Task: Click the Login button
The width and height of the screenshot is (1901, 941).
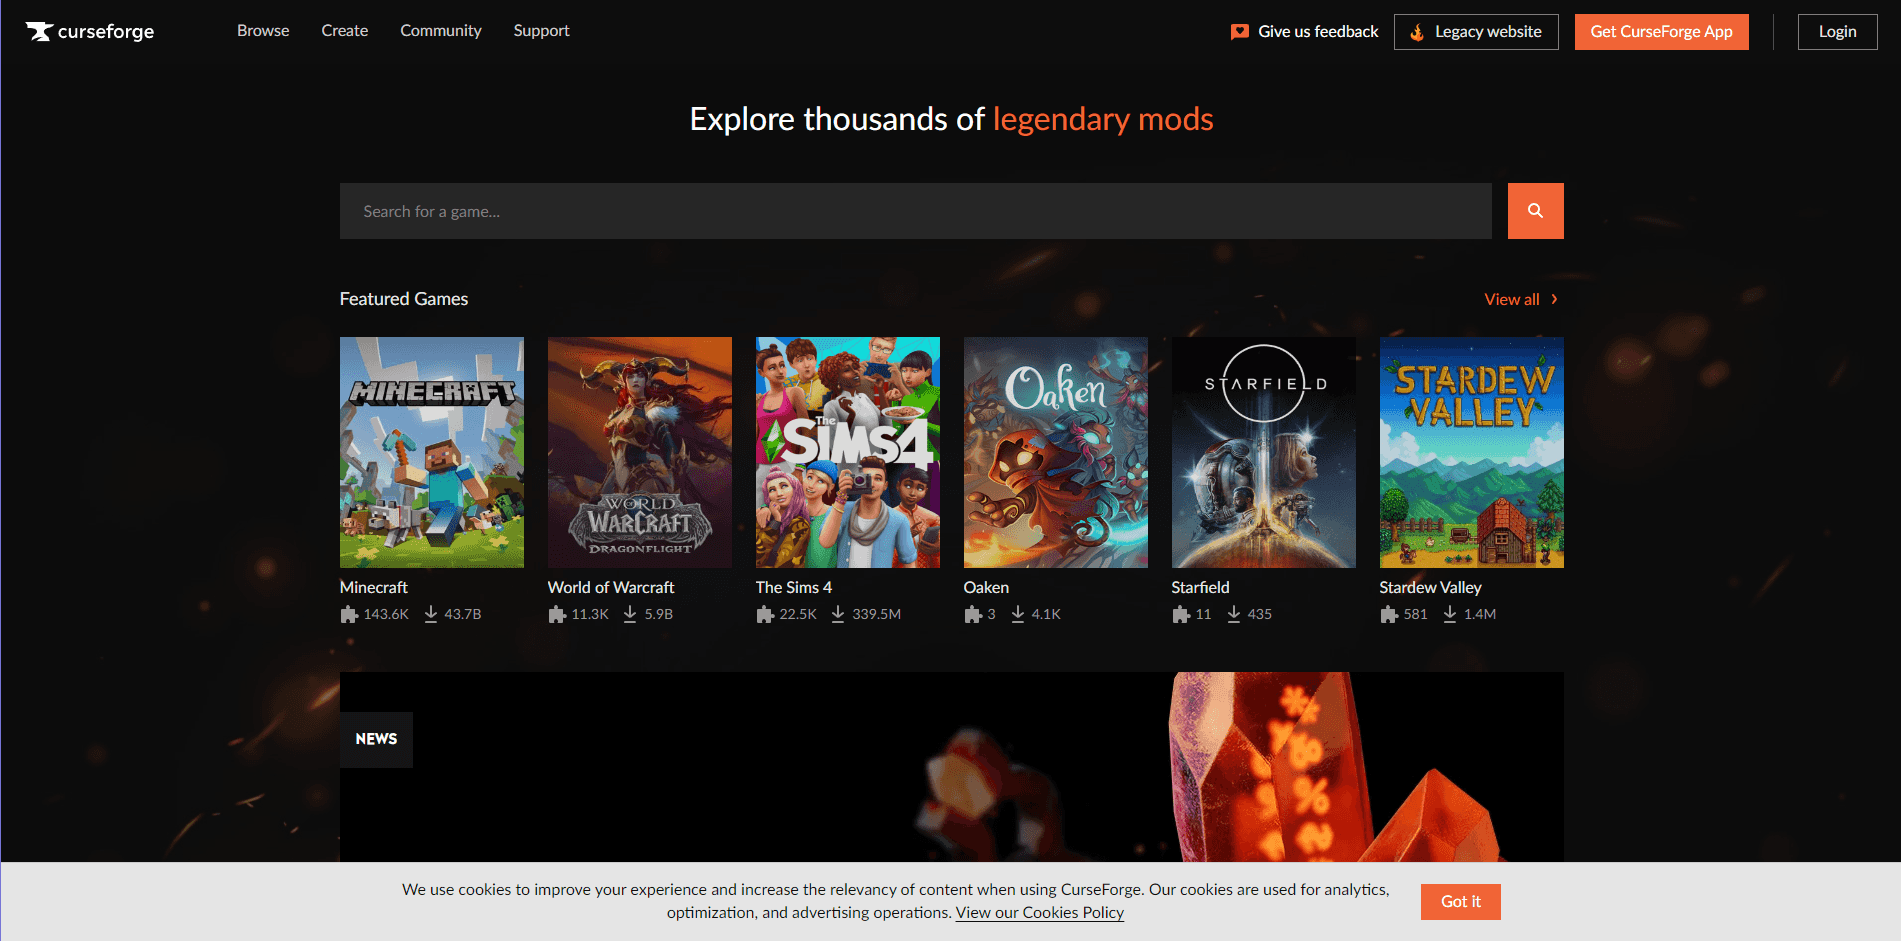Action: [x=1837, y=32]
